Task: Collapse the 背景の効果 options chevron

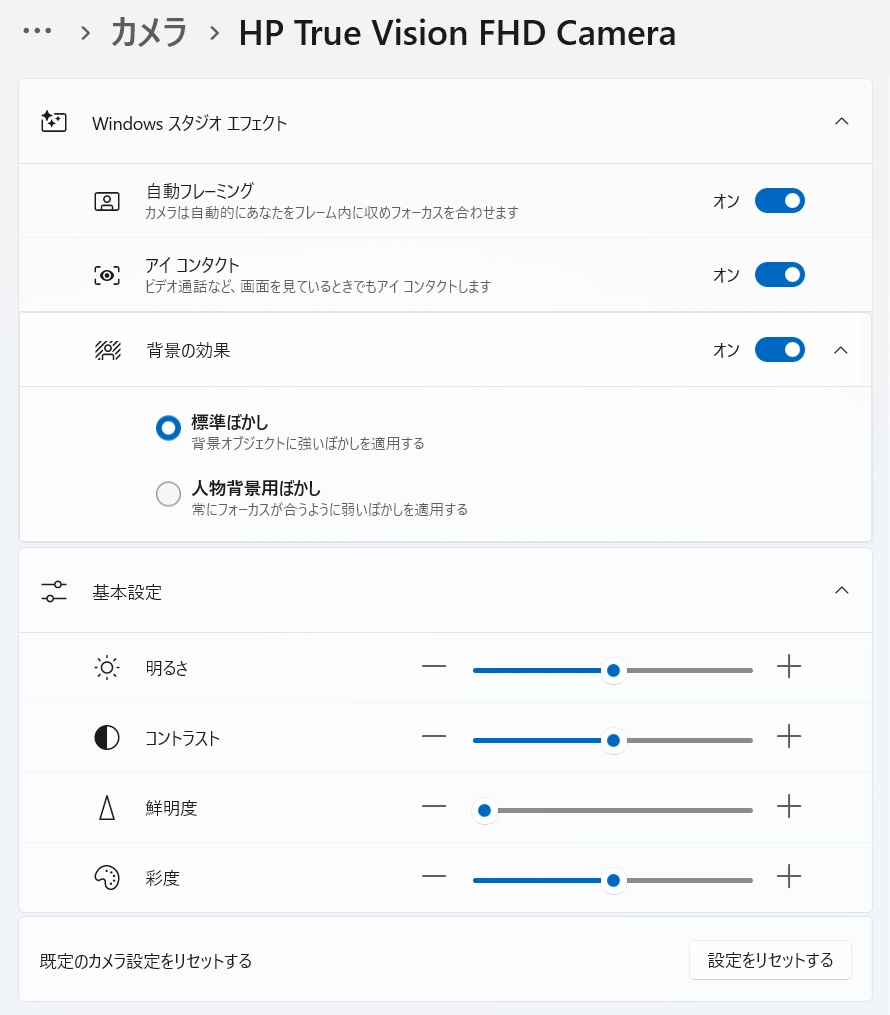Action: 841,350
